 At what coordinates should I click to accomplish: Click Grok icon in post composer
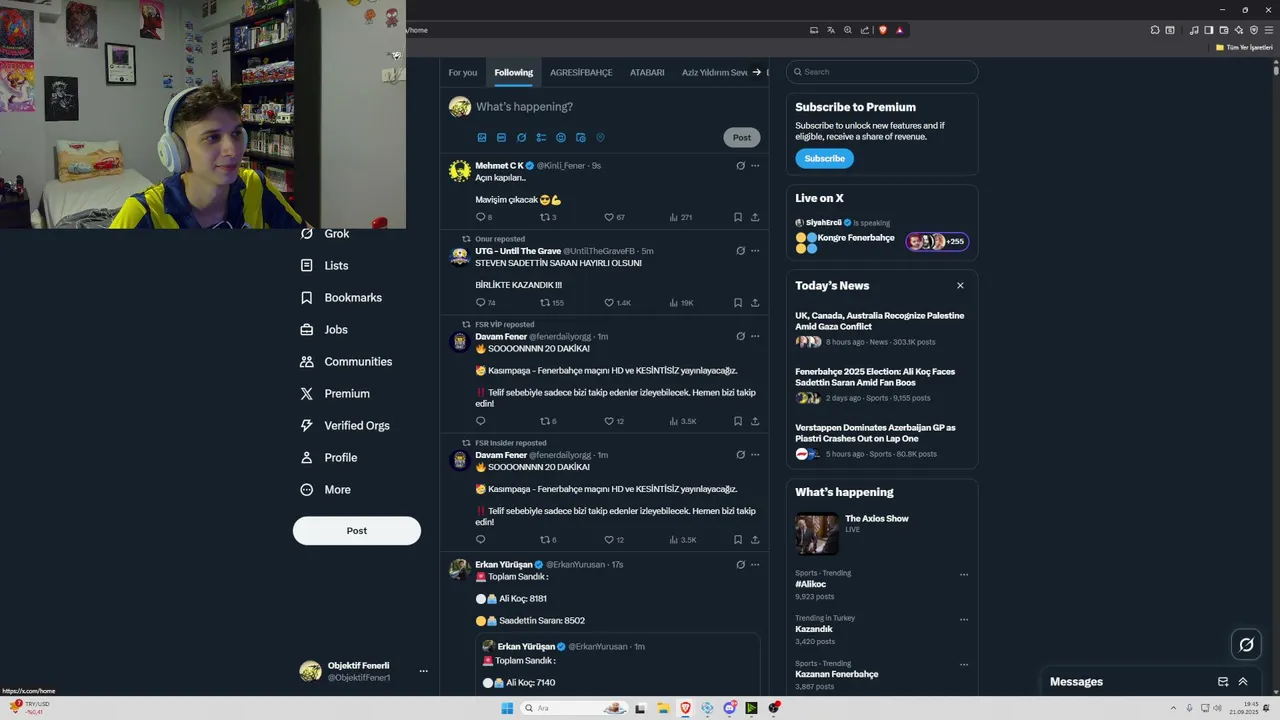[x=521, y=138]
